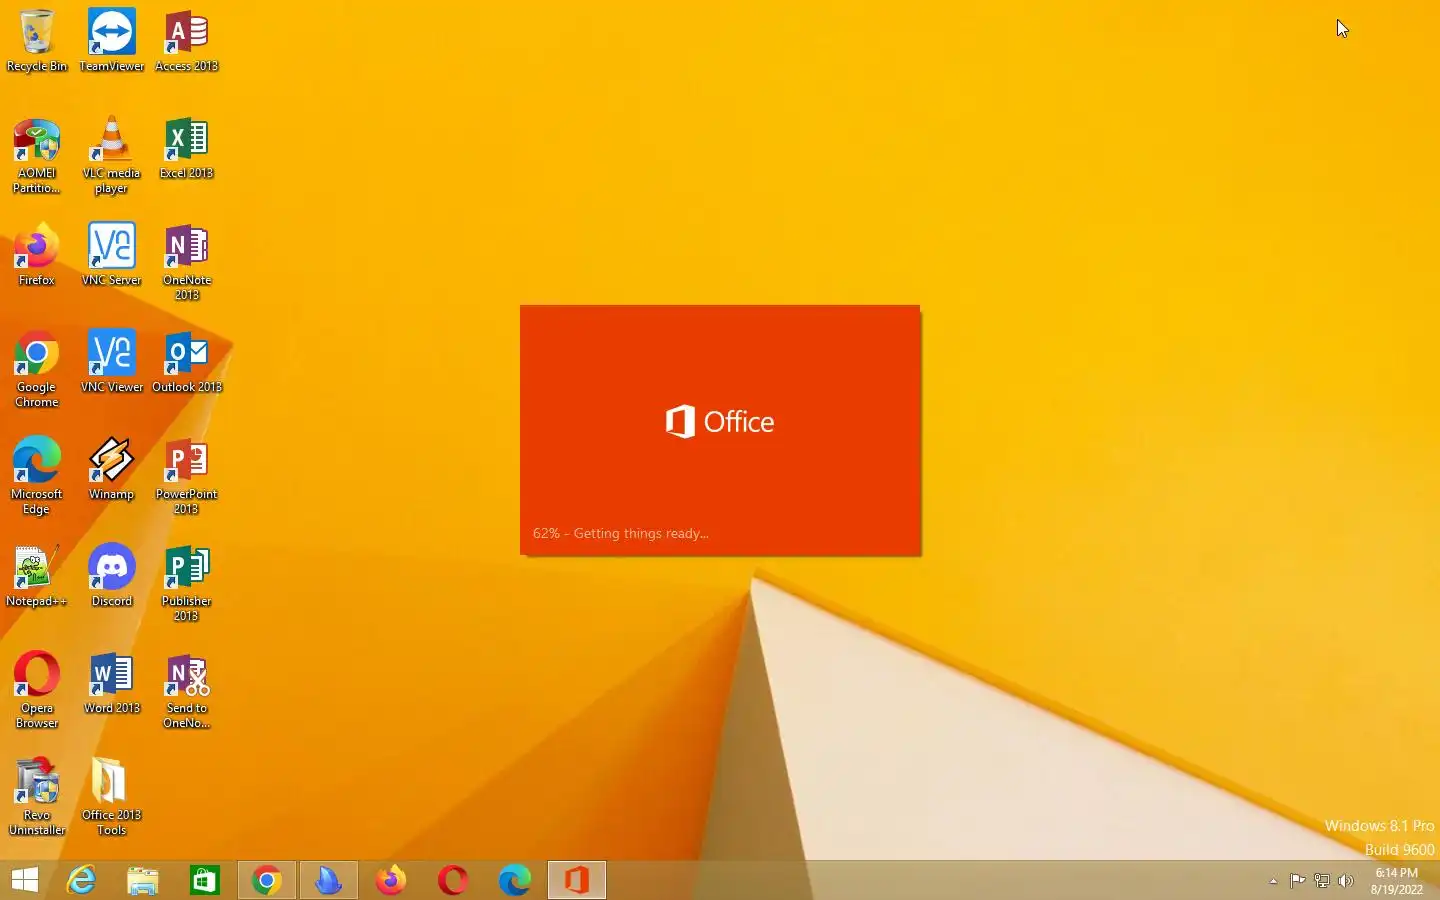Select the VNC Server desktop icon
The height and width of the screenshot is (900, 1440).
click(111, 255)
